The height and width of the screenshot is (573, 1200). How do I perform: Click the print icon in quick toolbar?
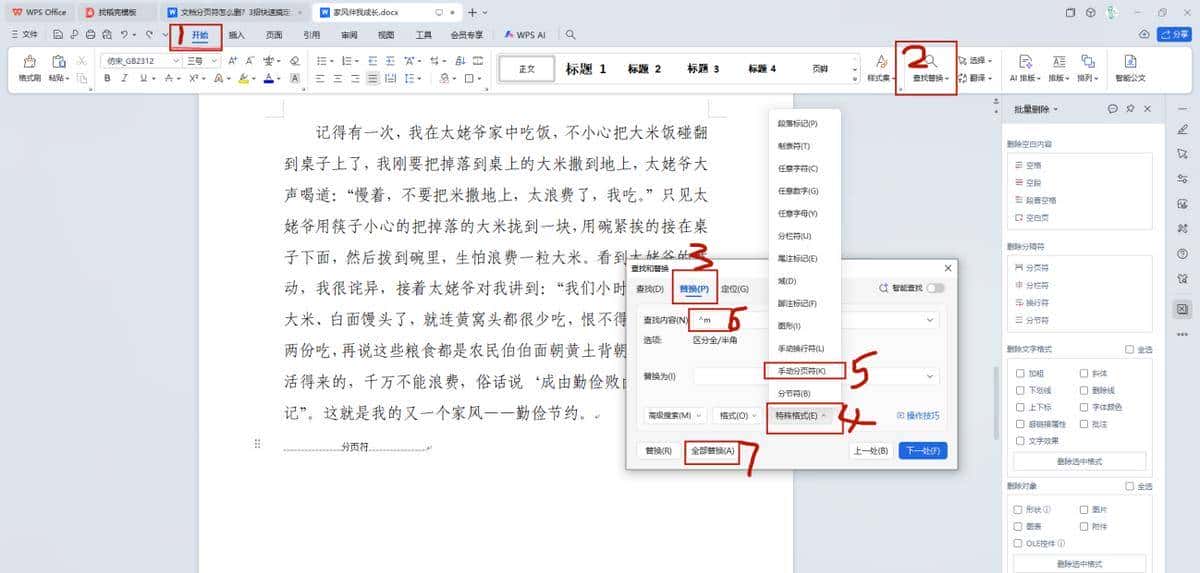91,34
